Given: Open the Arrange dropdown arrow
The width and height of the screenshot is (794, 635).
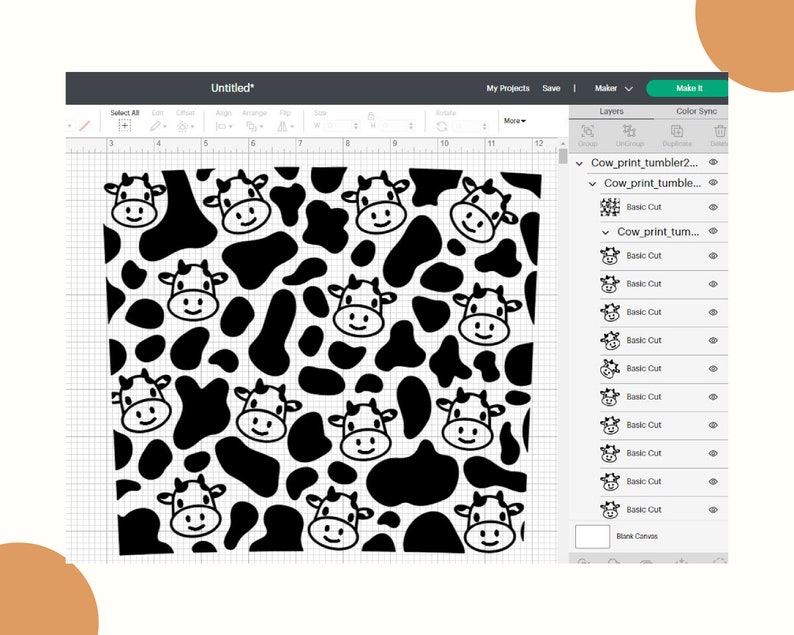Looking at the screenshot, I should coord(261,127).
